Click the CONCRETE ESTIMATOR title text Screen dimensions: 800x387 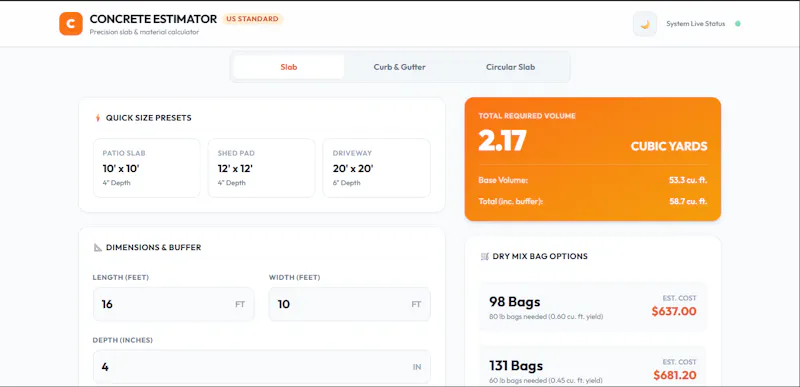(x=153, y=19)
